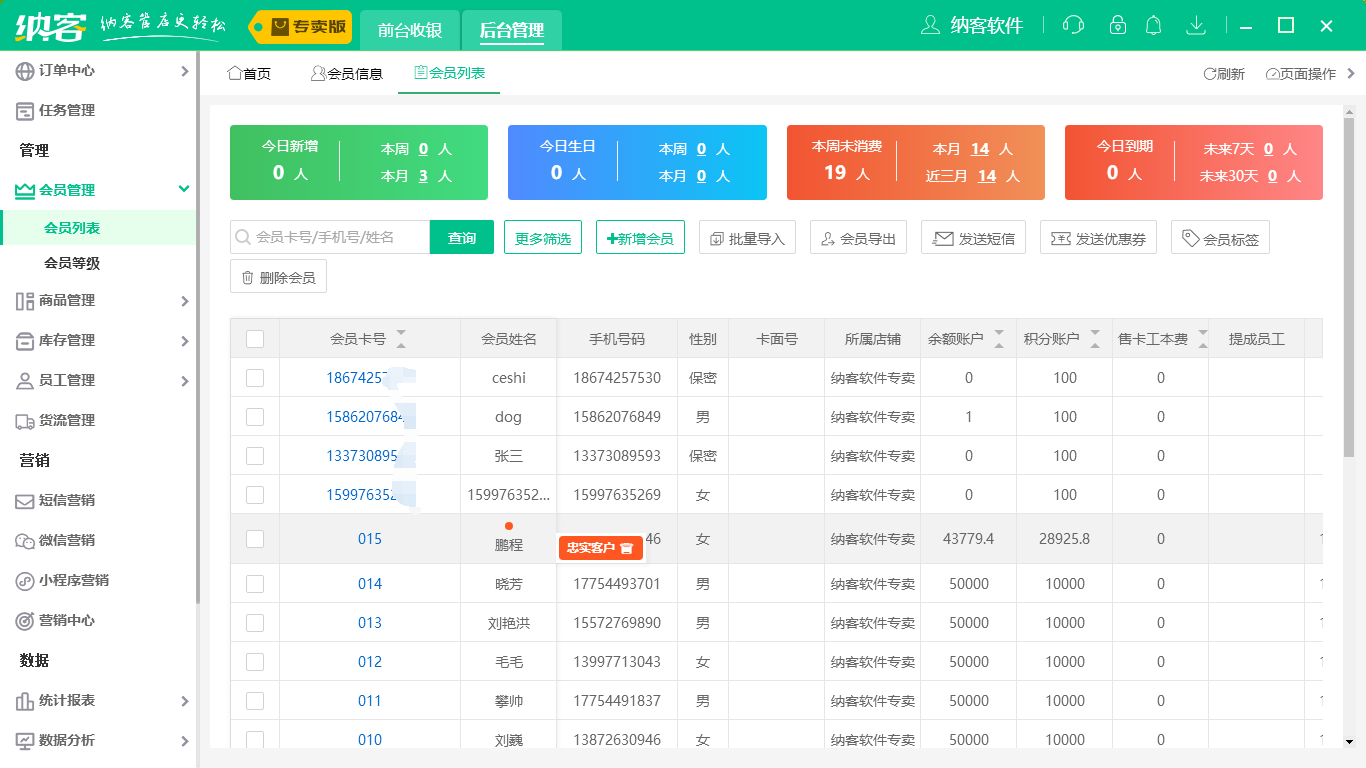
Task: Open the 会员标签 member tag tool
Action: pos(1220,237)
